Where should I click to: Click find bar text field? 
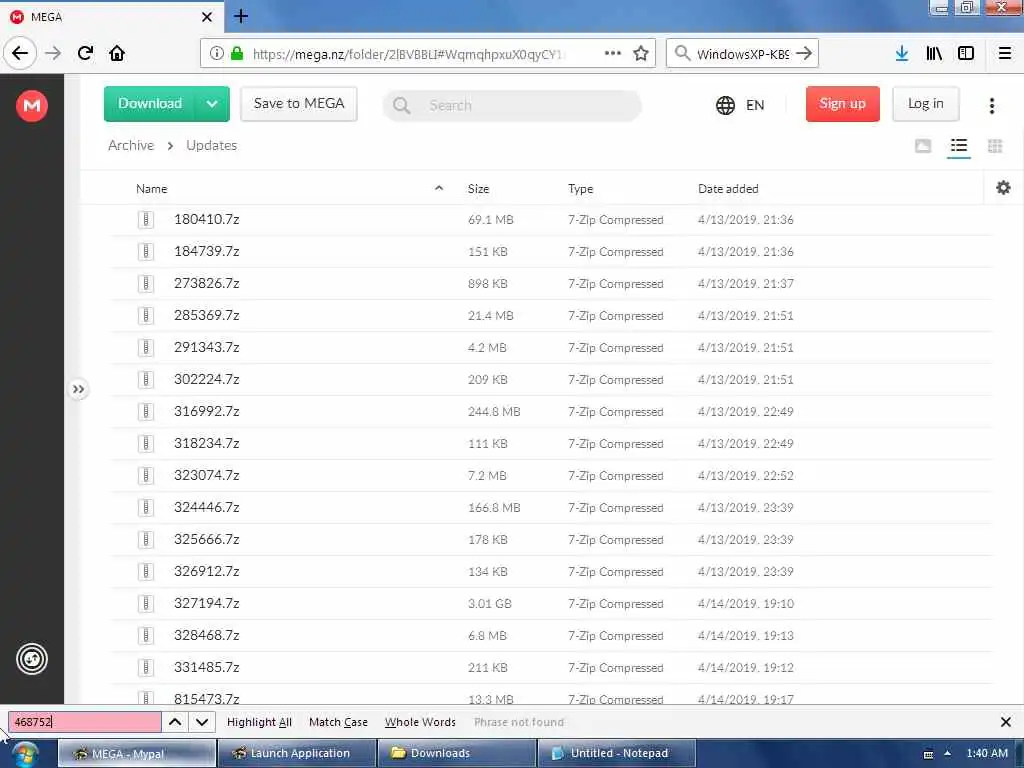pyautogui.click(x=85, y=722)
